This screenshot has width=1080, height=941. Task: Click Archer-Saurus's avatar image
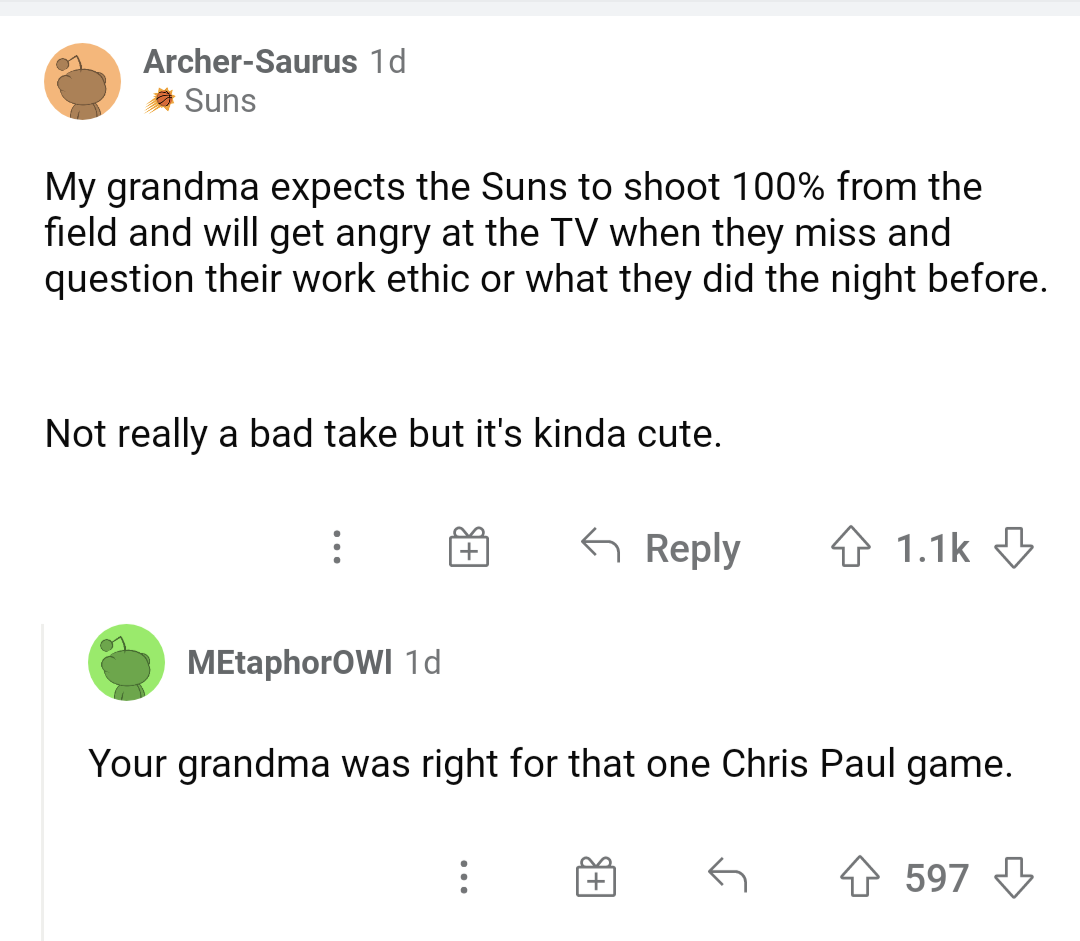[x=82, y=81]
